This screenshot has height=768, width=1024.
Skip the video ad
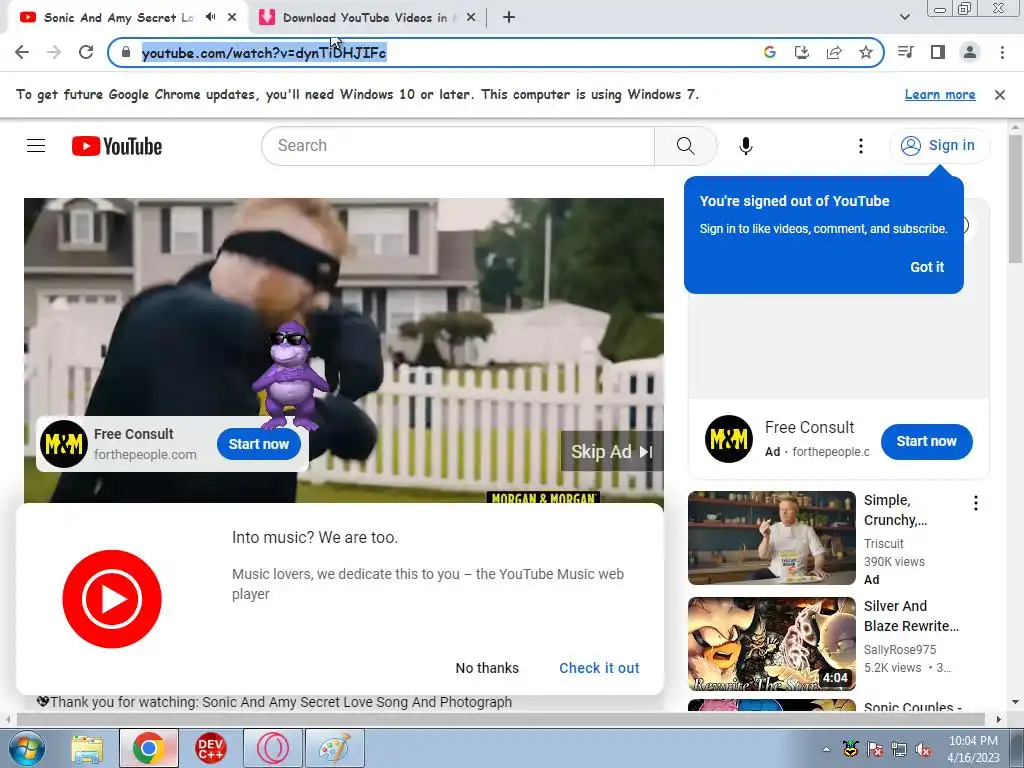tap(612, 452)
